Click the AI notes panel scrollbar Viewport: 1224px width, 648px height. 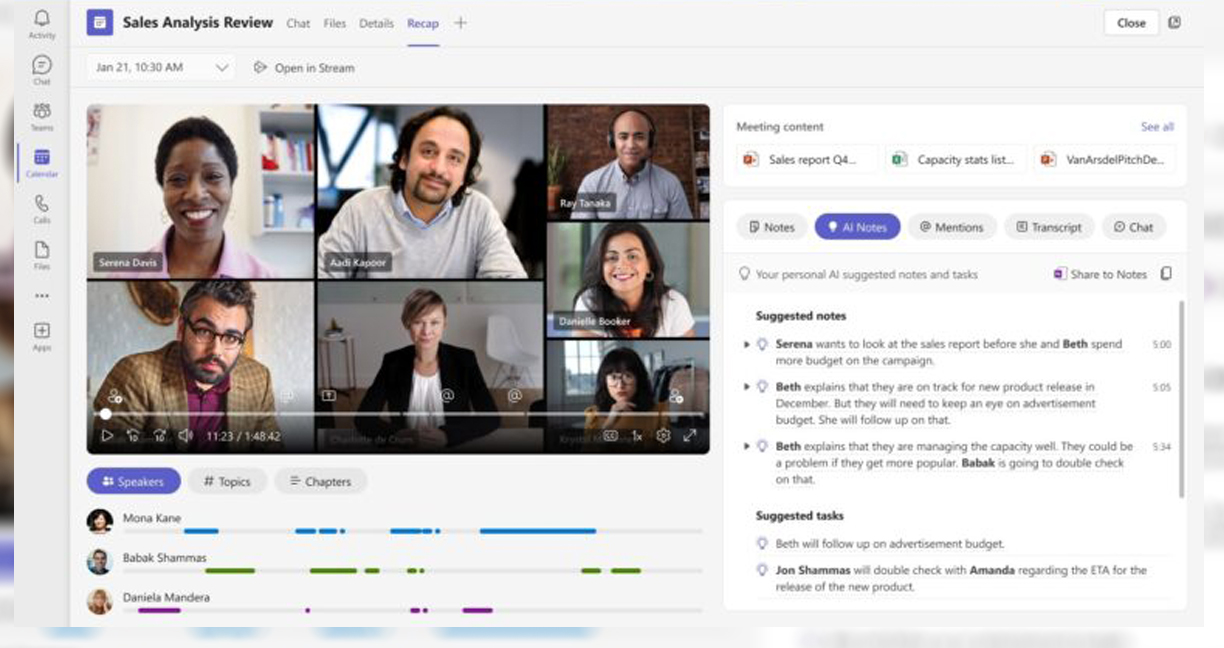tap(1181, 400)
